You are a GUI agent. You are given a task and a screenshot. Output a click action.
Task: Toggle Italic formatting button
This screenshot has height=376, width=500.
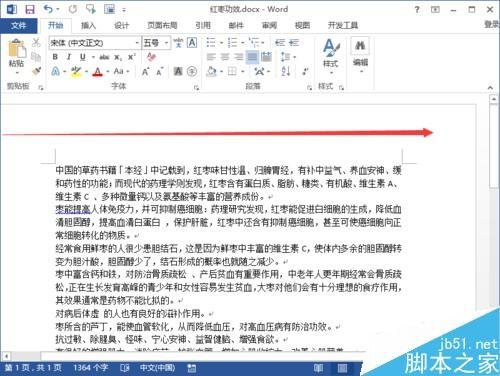(69, 57)
